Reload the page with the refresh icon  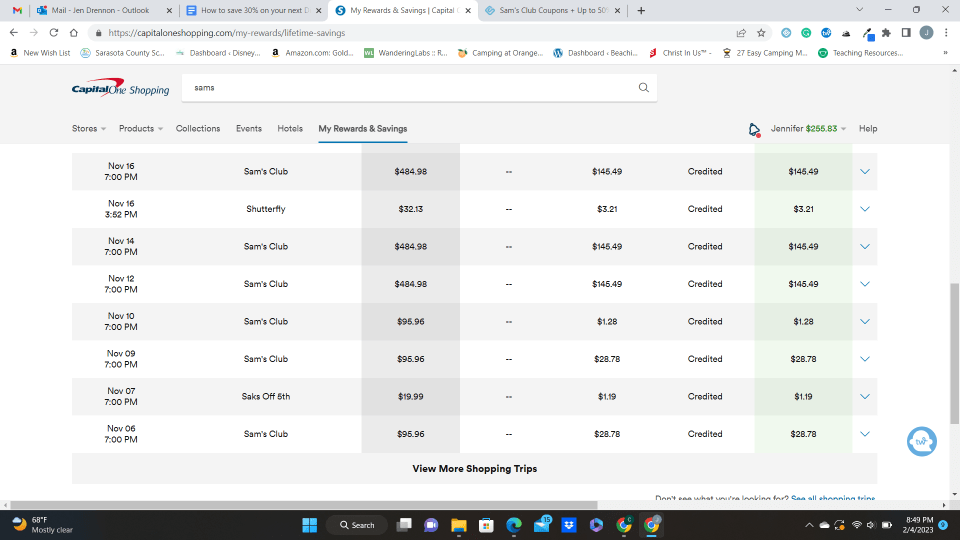[x=54, y=32]
